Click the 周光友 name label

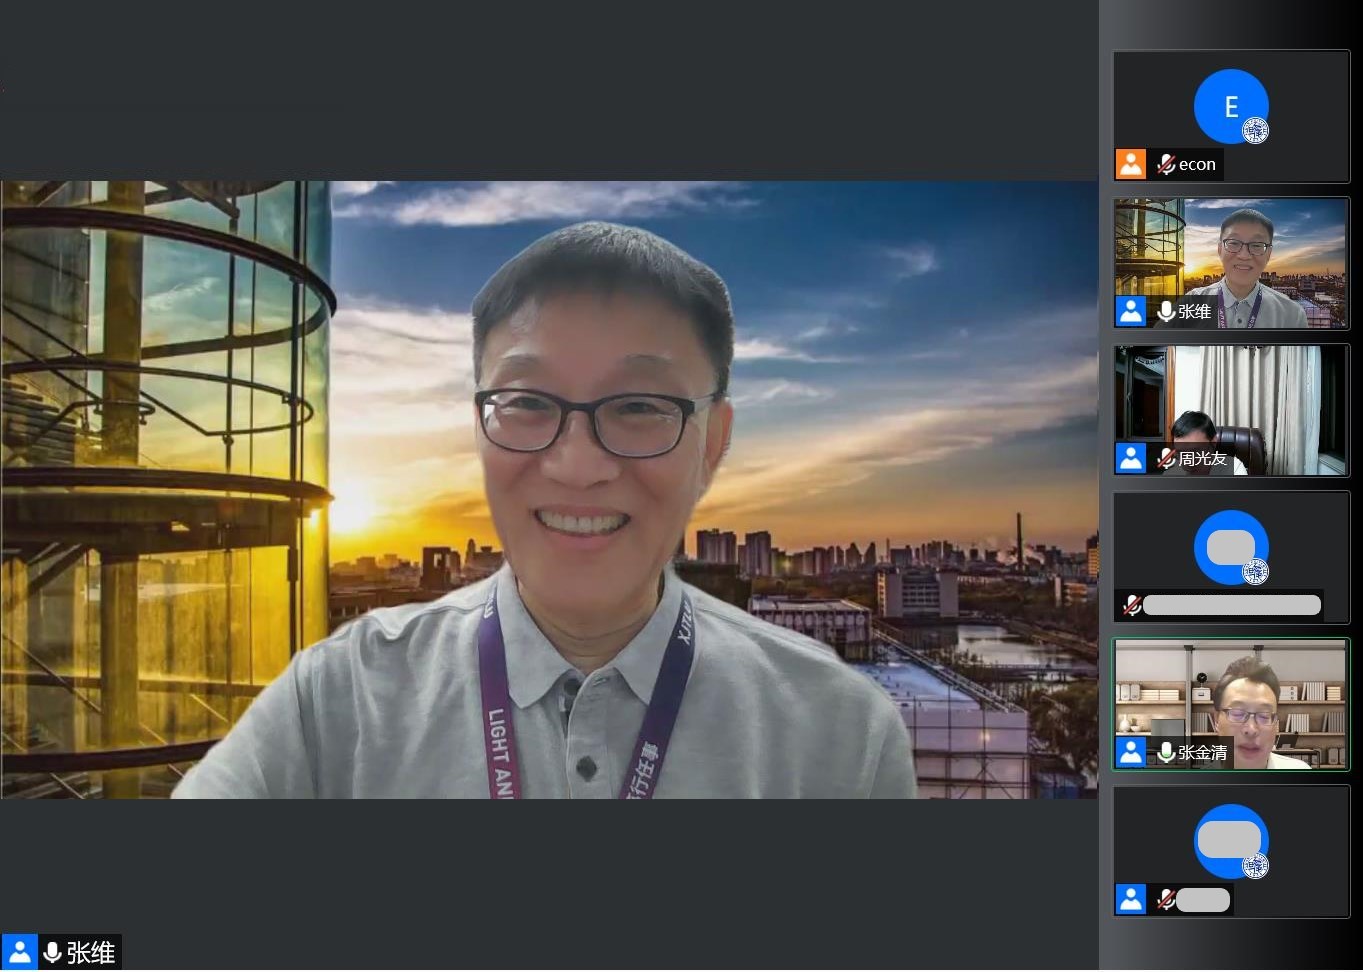pyautogui.click(x=1202, y=458)
